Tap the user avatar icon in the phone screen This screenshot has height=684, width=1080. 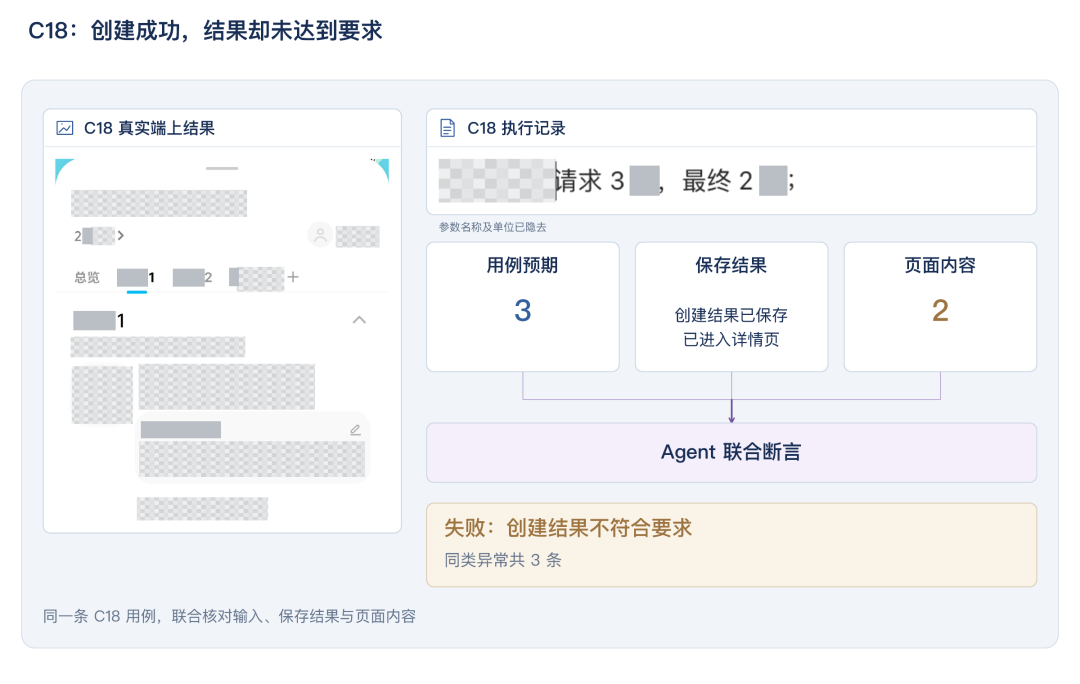pyautogui.click(x=320, y=236)
